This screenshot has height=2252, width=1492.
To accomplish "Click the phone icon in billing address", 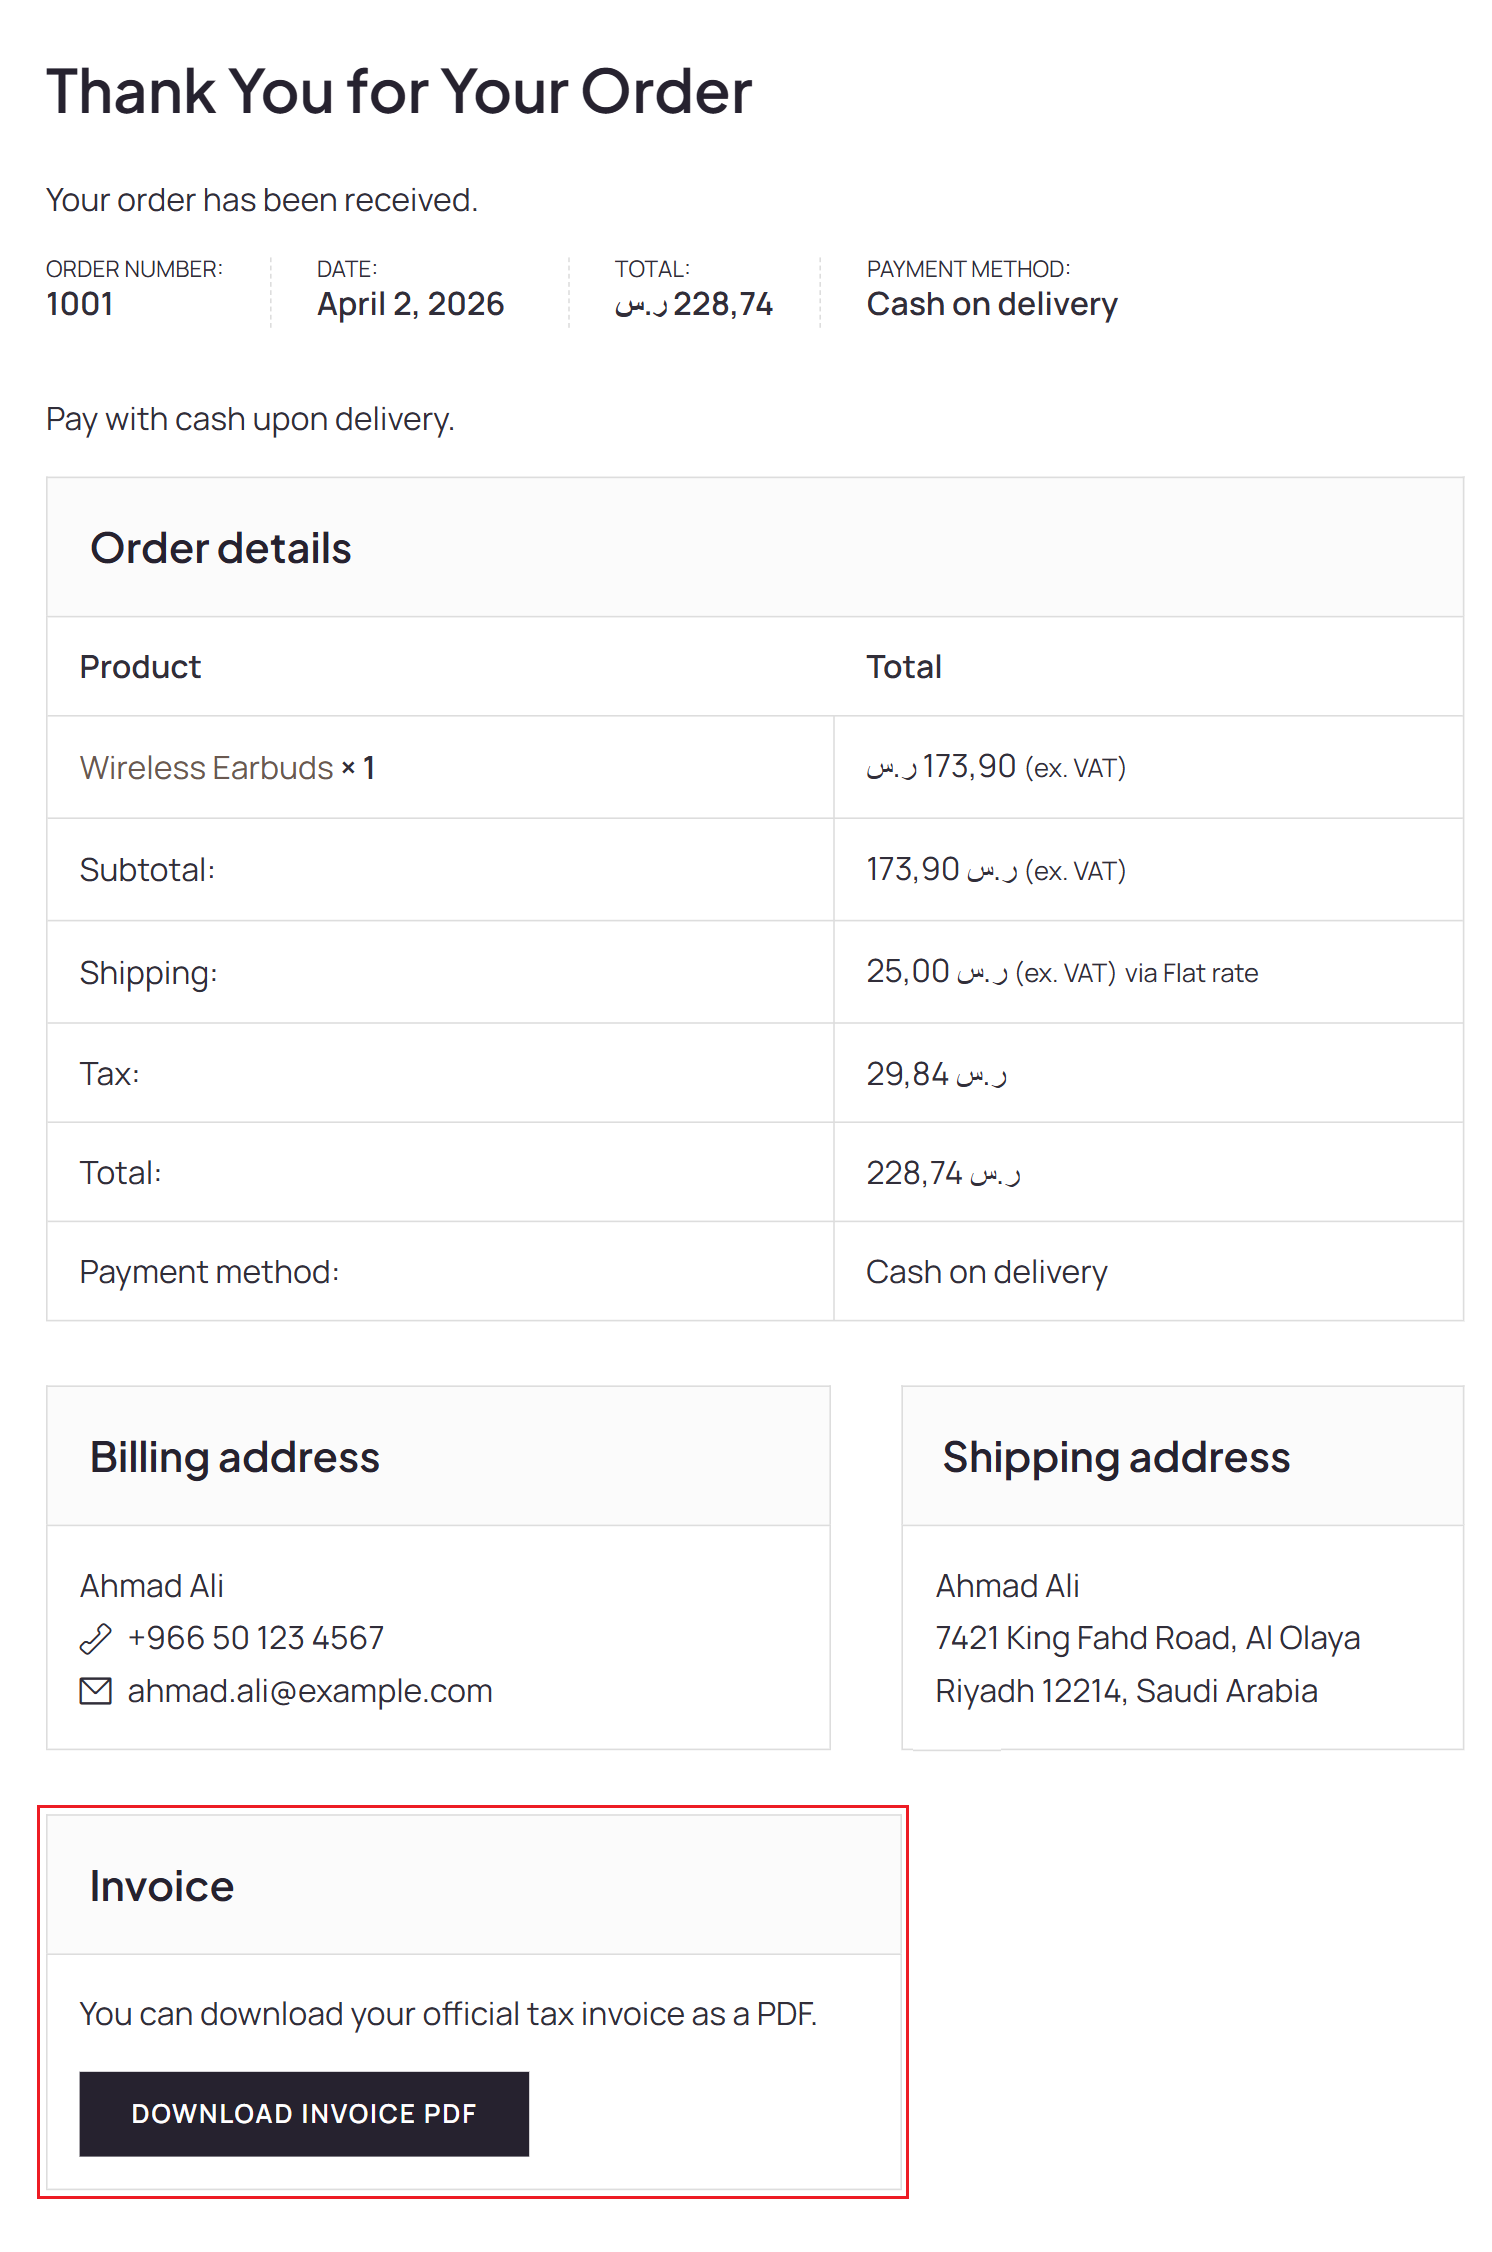I will pos(95,1639).
